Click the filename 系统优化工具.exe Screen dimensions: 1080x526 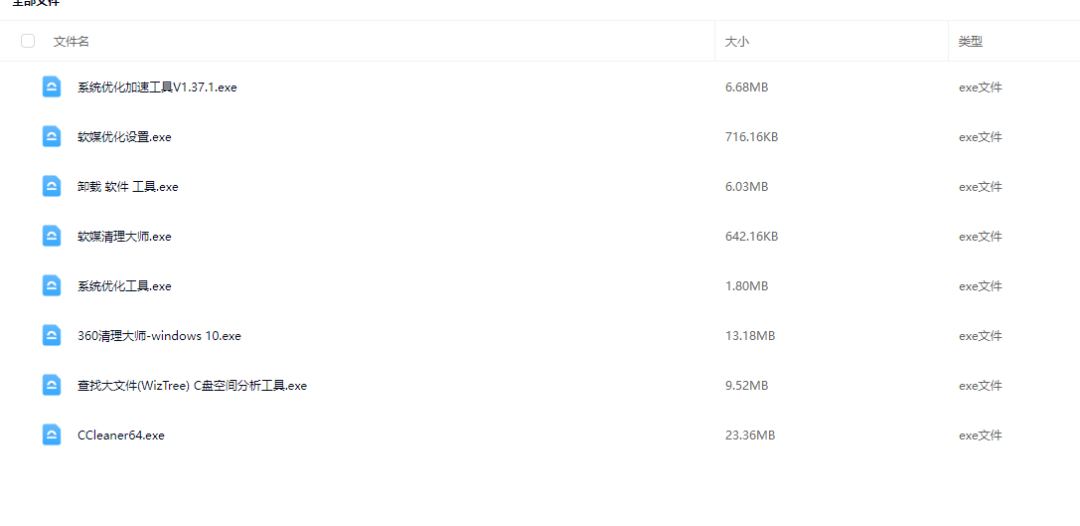124,286
